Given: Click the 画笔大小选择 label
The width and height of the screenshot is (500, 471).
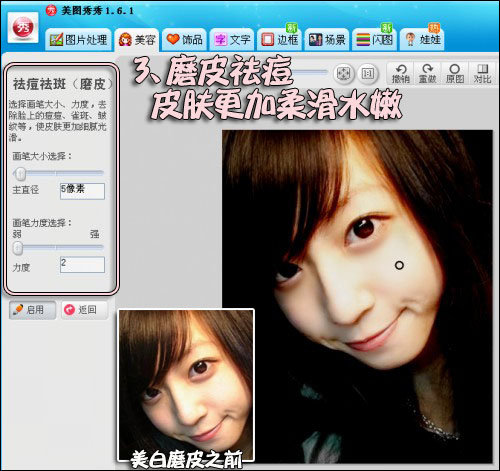Looking at the screenshot, I should tap(42, 156).
